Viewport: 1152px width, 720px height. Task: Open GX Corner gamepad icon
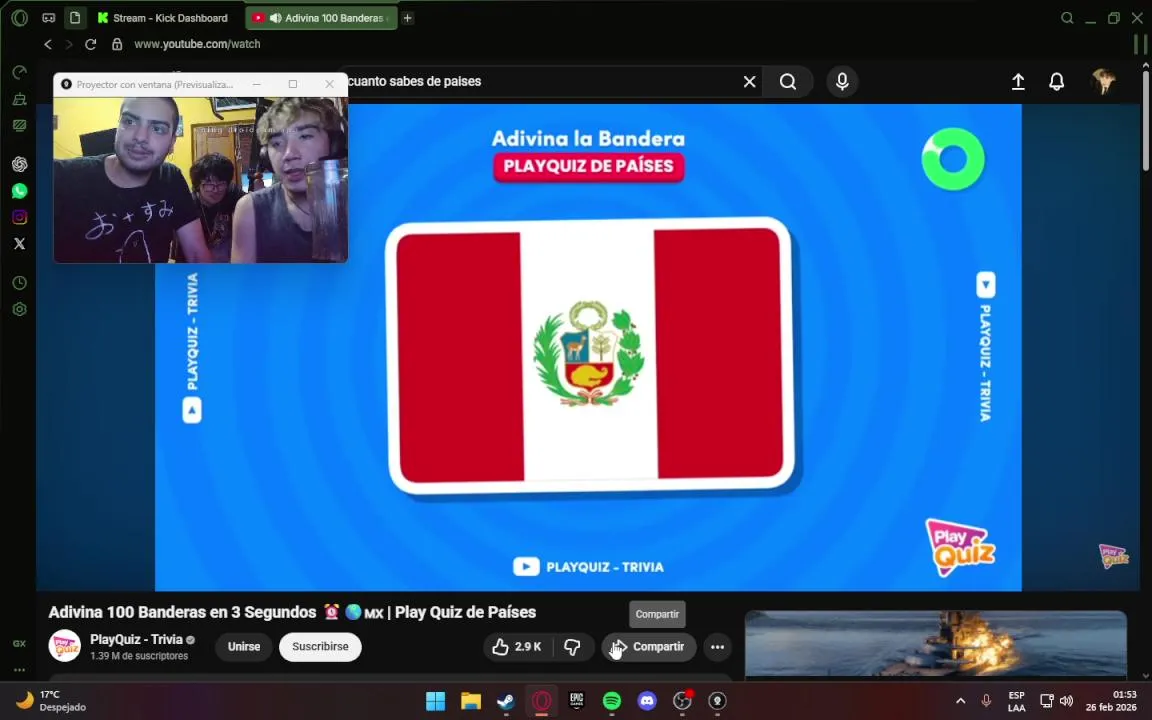[48, 18]
